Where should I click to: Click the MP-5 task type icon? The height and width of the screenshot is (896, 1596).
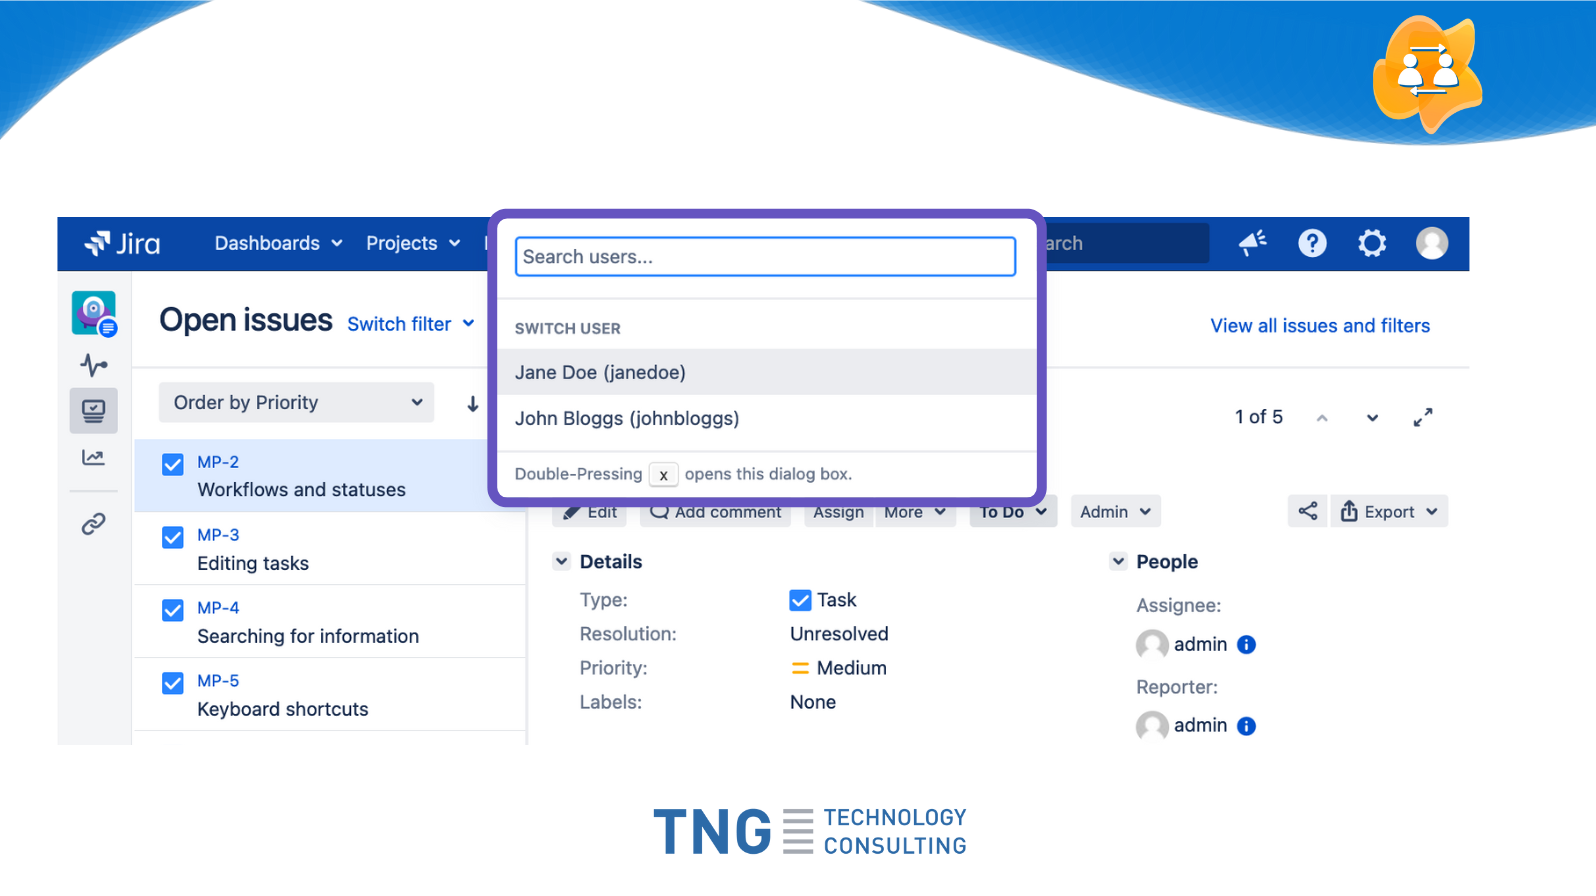coord(173,683)
